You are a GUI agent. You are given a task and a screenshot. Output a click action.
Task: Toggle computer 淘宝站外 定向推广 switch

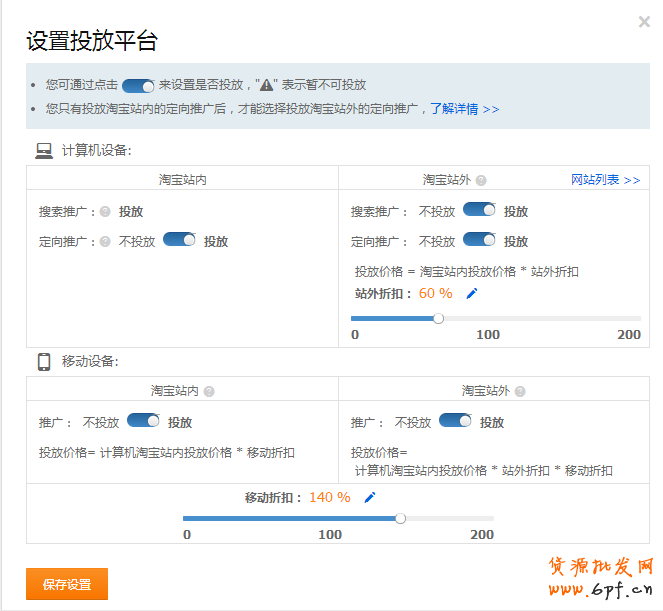coord(479,240)
